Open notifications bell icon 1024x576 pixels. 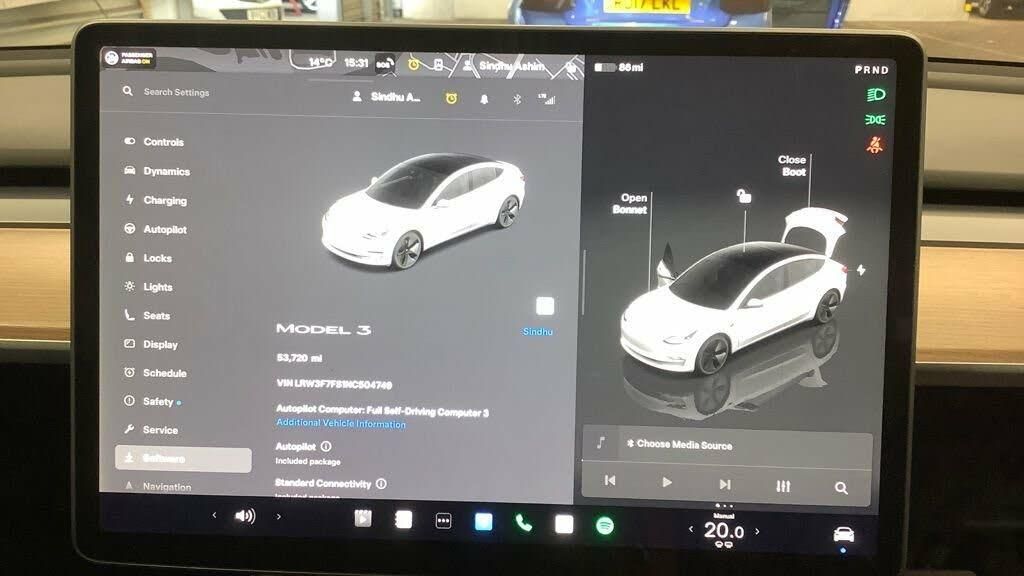coord(484,99)
